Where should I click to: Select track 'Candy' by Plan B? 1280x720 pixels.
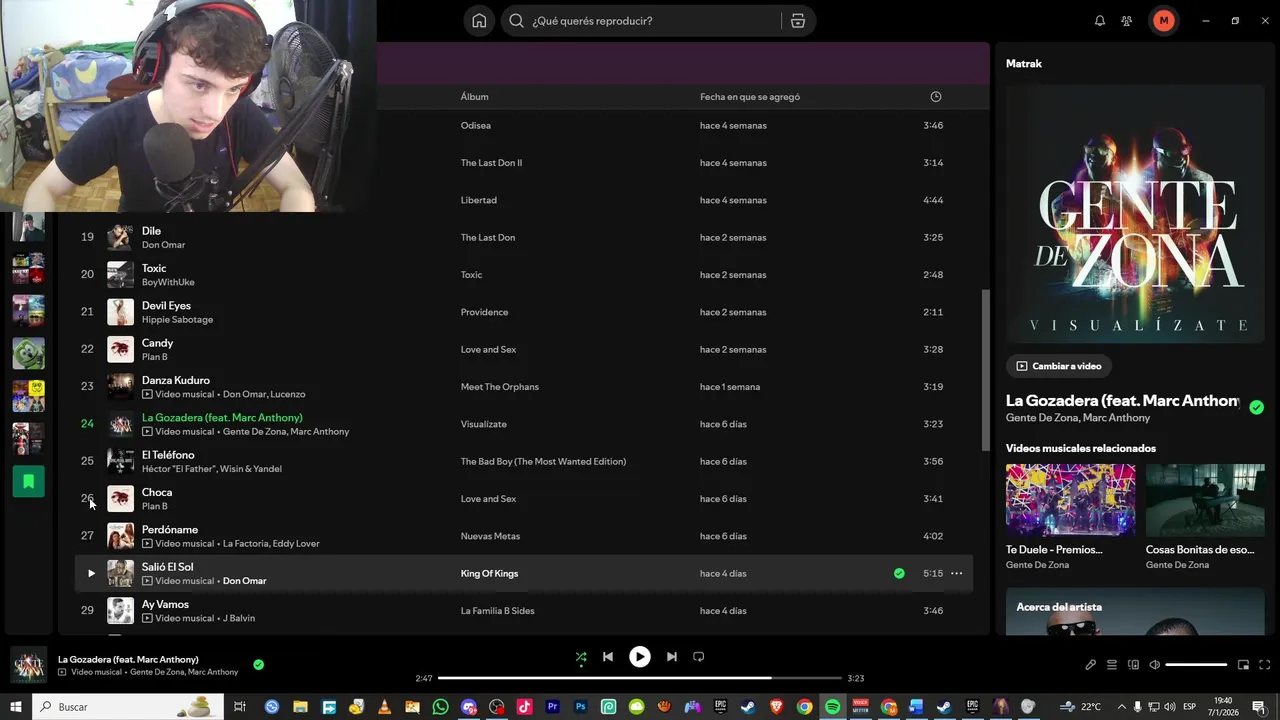coord(157,343)
